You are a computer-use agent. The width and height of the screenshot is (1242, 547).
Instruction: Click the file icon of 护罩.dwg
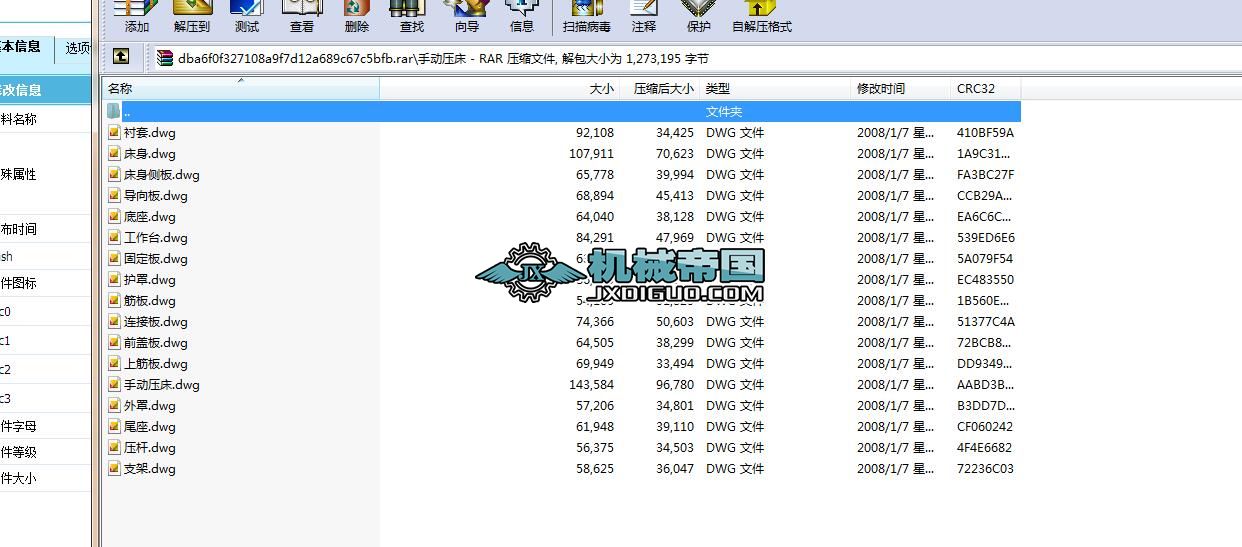pos(114,279)
